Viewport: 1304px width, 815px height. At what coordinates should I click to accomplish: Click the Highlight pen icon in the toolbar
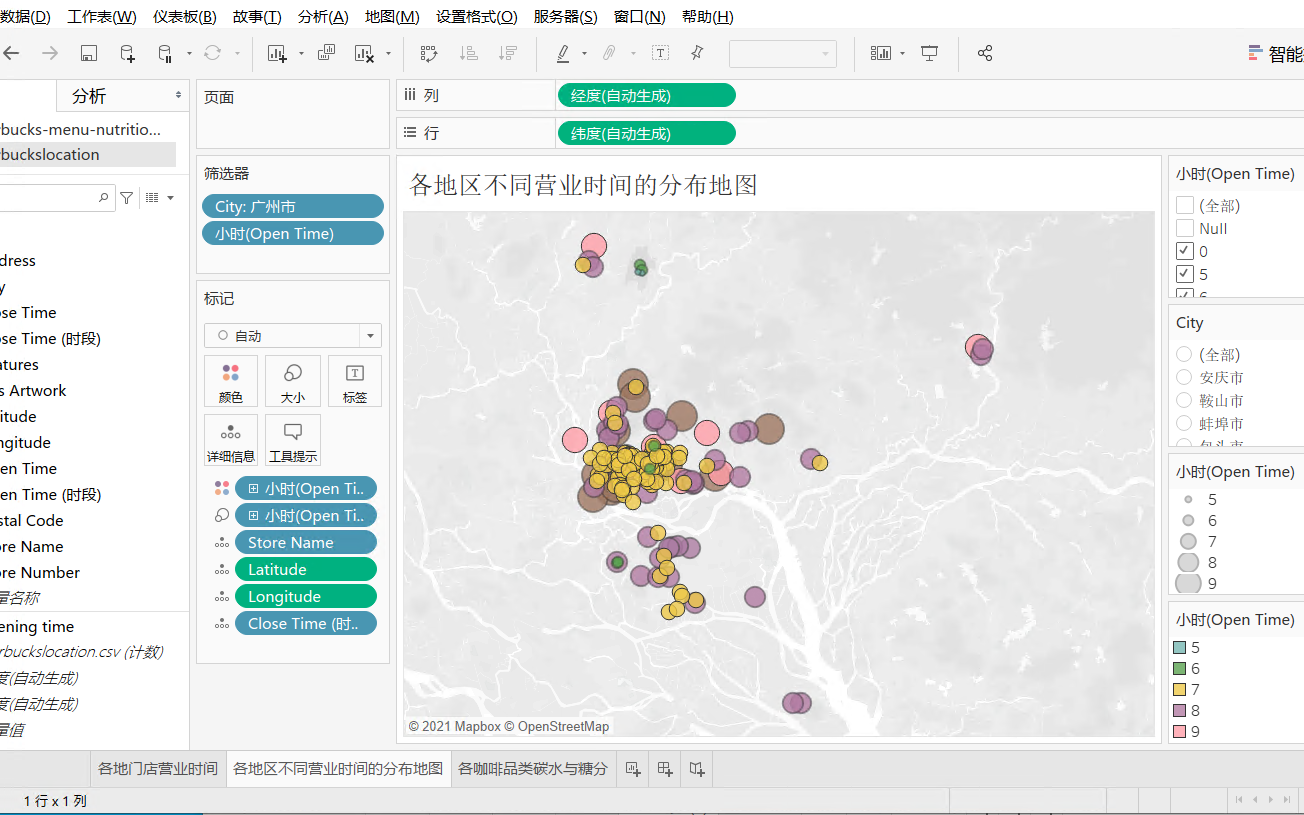tap(563, 53)
